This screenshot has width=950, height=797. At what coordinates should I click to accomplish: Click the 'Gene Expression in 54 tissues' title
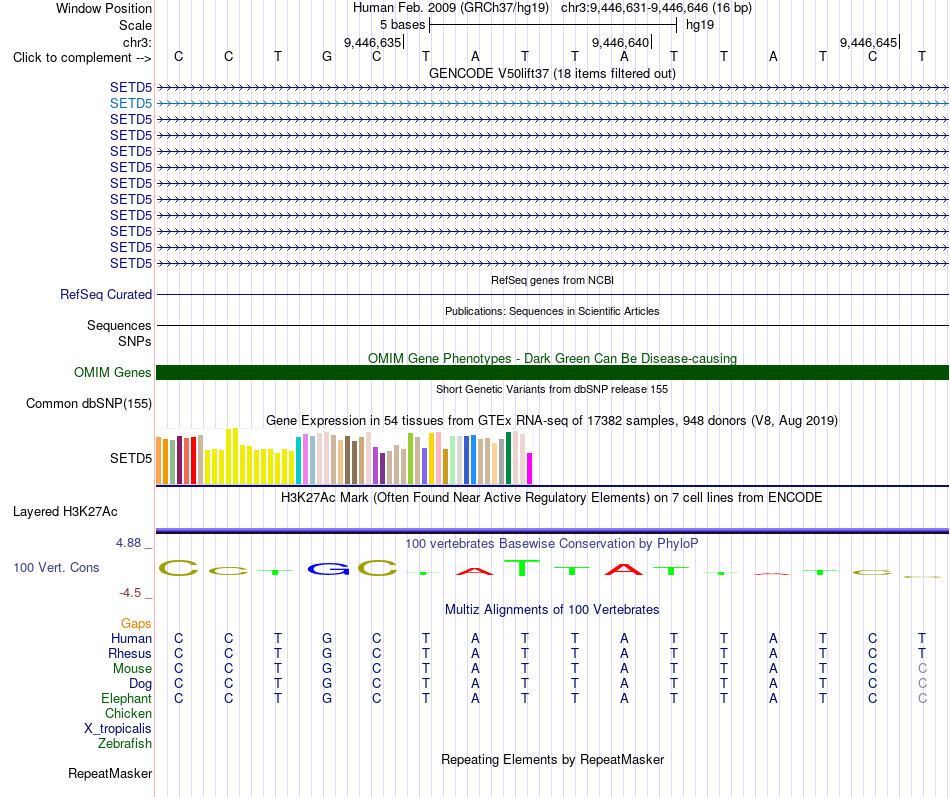[552, 421]
